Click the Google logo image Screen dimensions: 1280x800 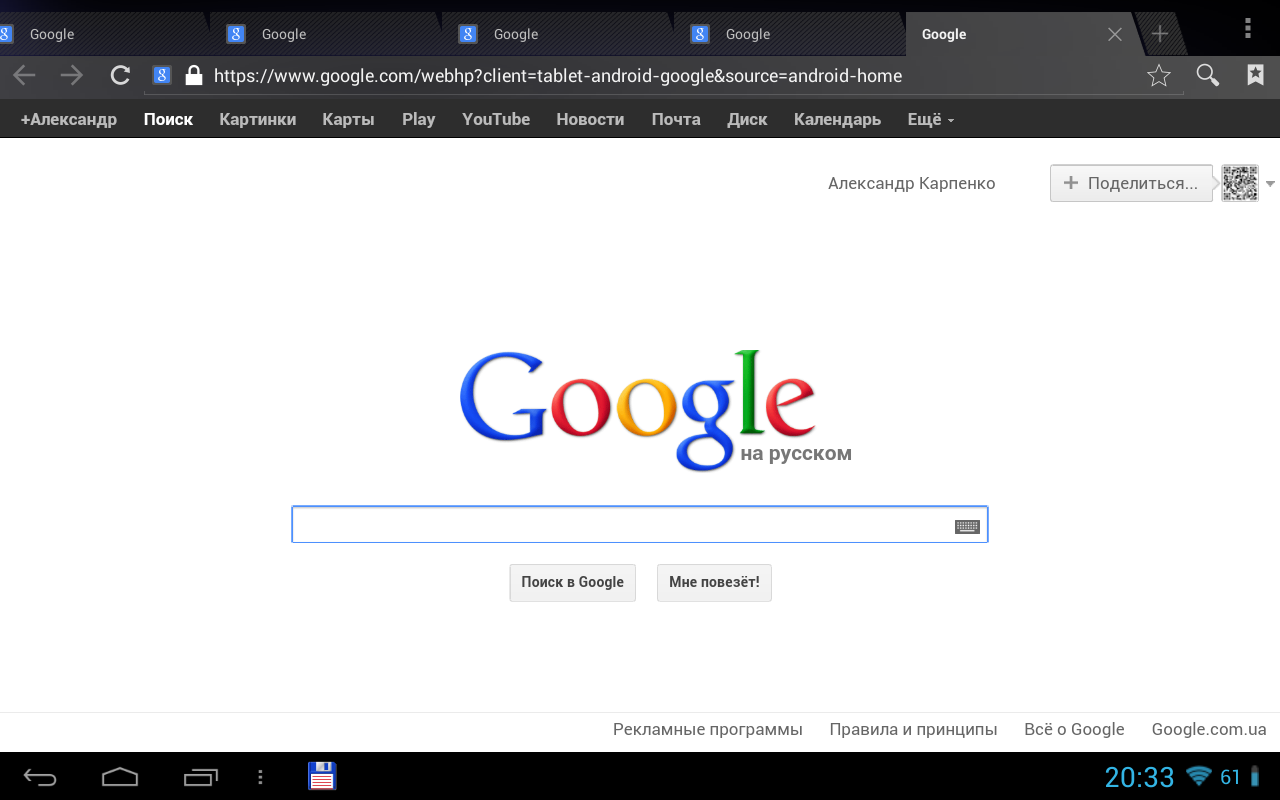(x=638, y=410)
